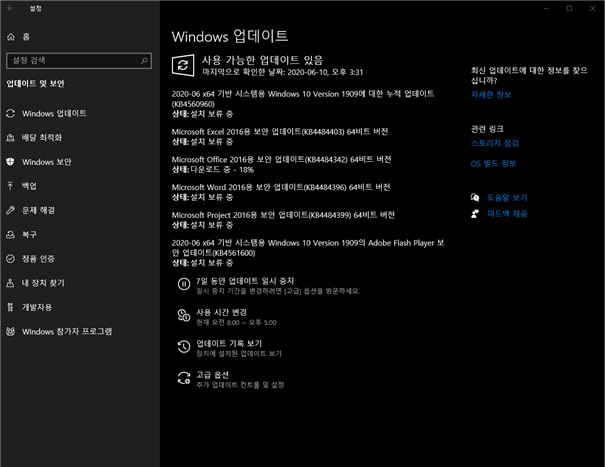Click the 마지막으로 확인한 날짜 text
Viewport: 605px width, 467px height.
click(282, 72)
